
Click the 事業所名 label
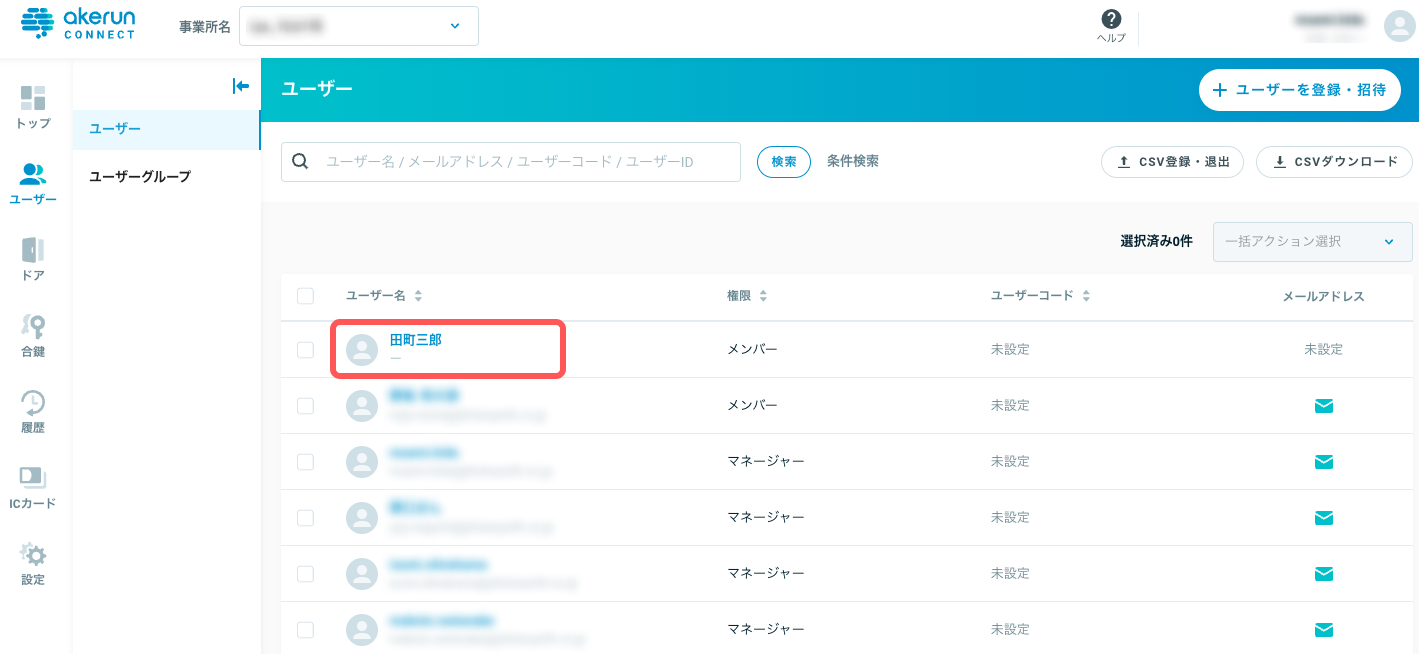tap(205, 27)
